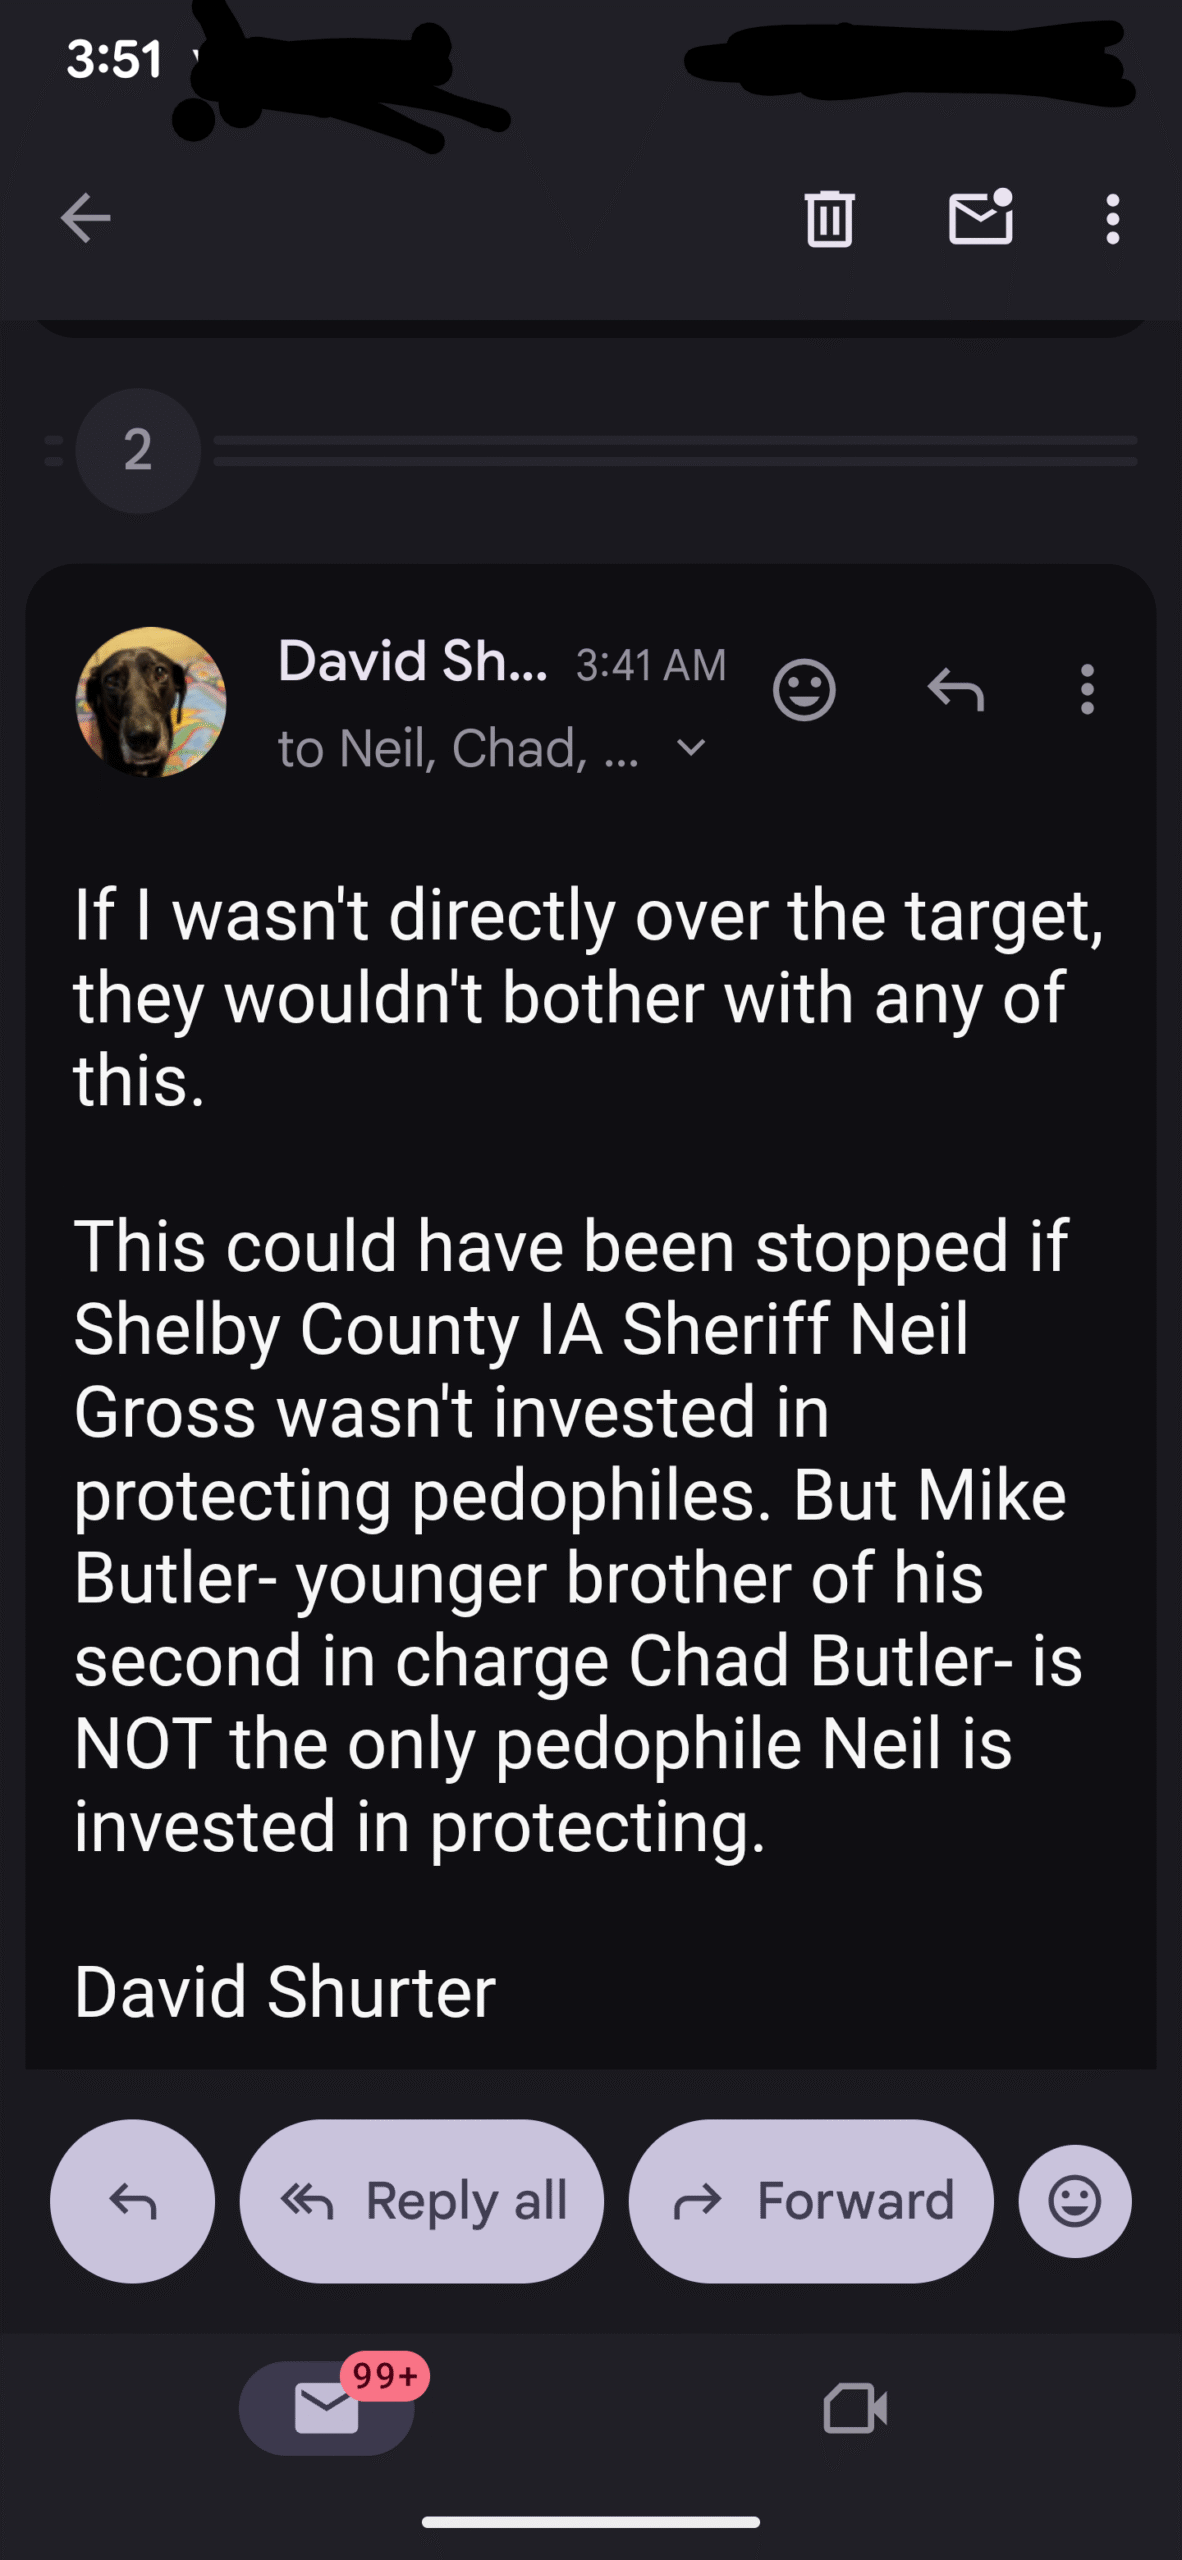Tap the sender's dog profile picture
This screenshot has width=1182, height=2560.
pyautogui.click(x=151, y=702)
